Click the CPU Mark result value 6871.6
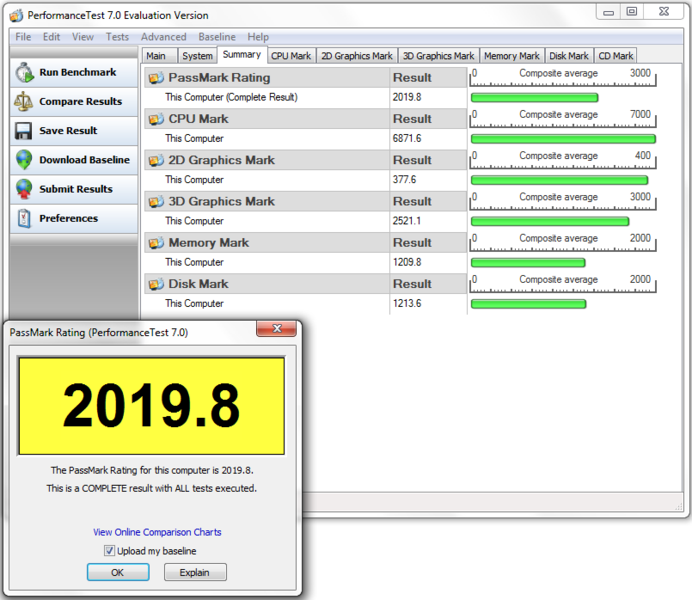 click(407, 139)
